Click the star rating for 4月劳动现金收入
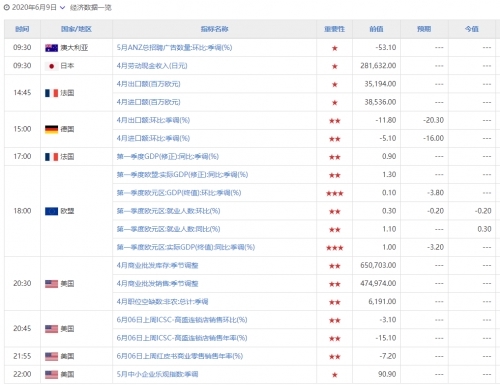Screen dimensions: 500x385 click(335, 66)
